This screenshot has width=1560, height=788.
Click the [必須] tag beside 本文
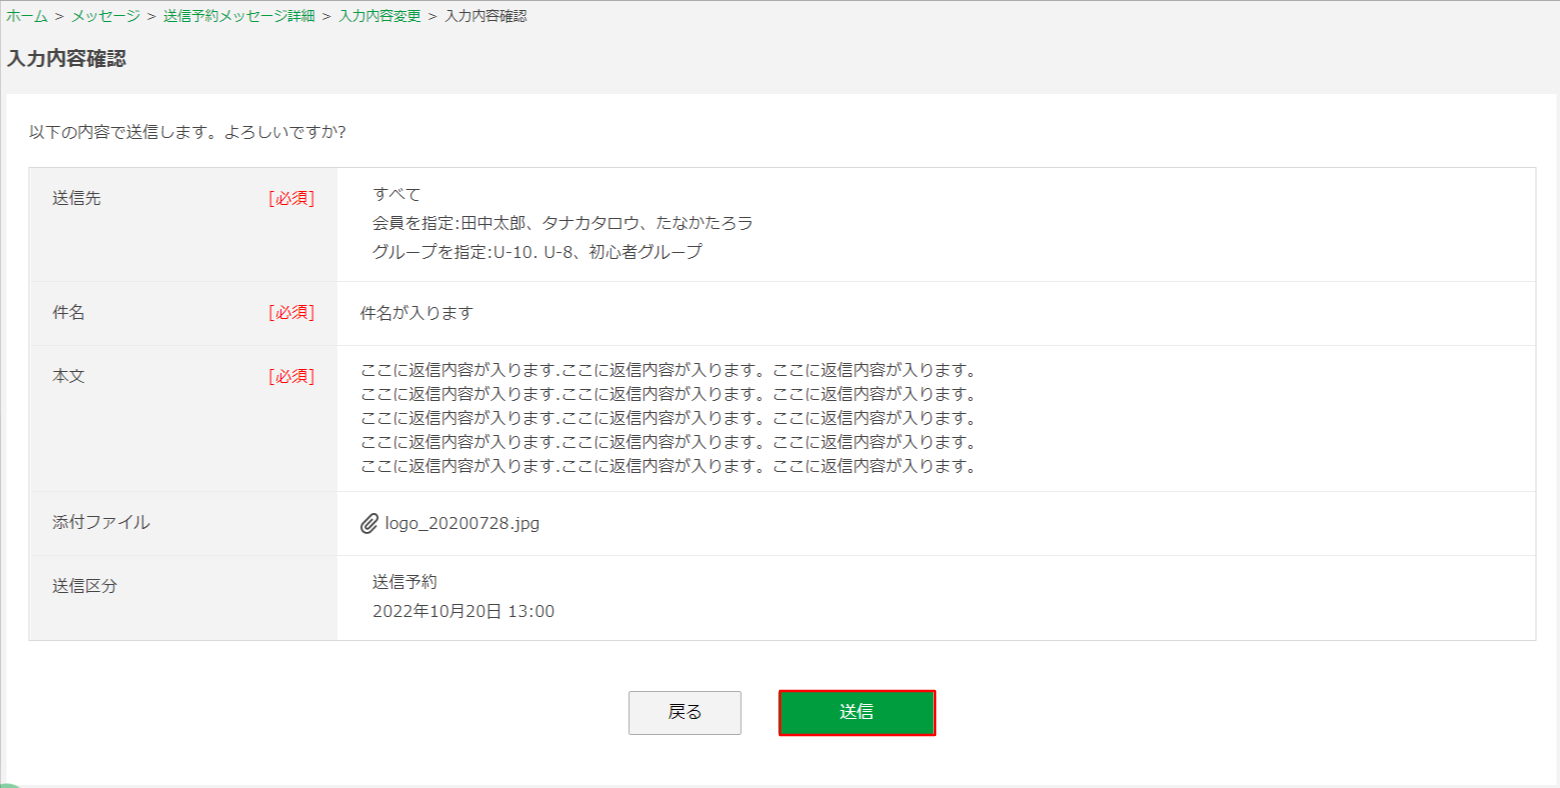[291, 376]
